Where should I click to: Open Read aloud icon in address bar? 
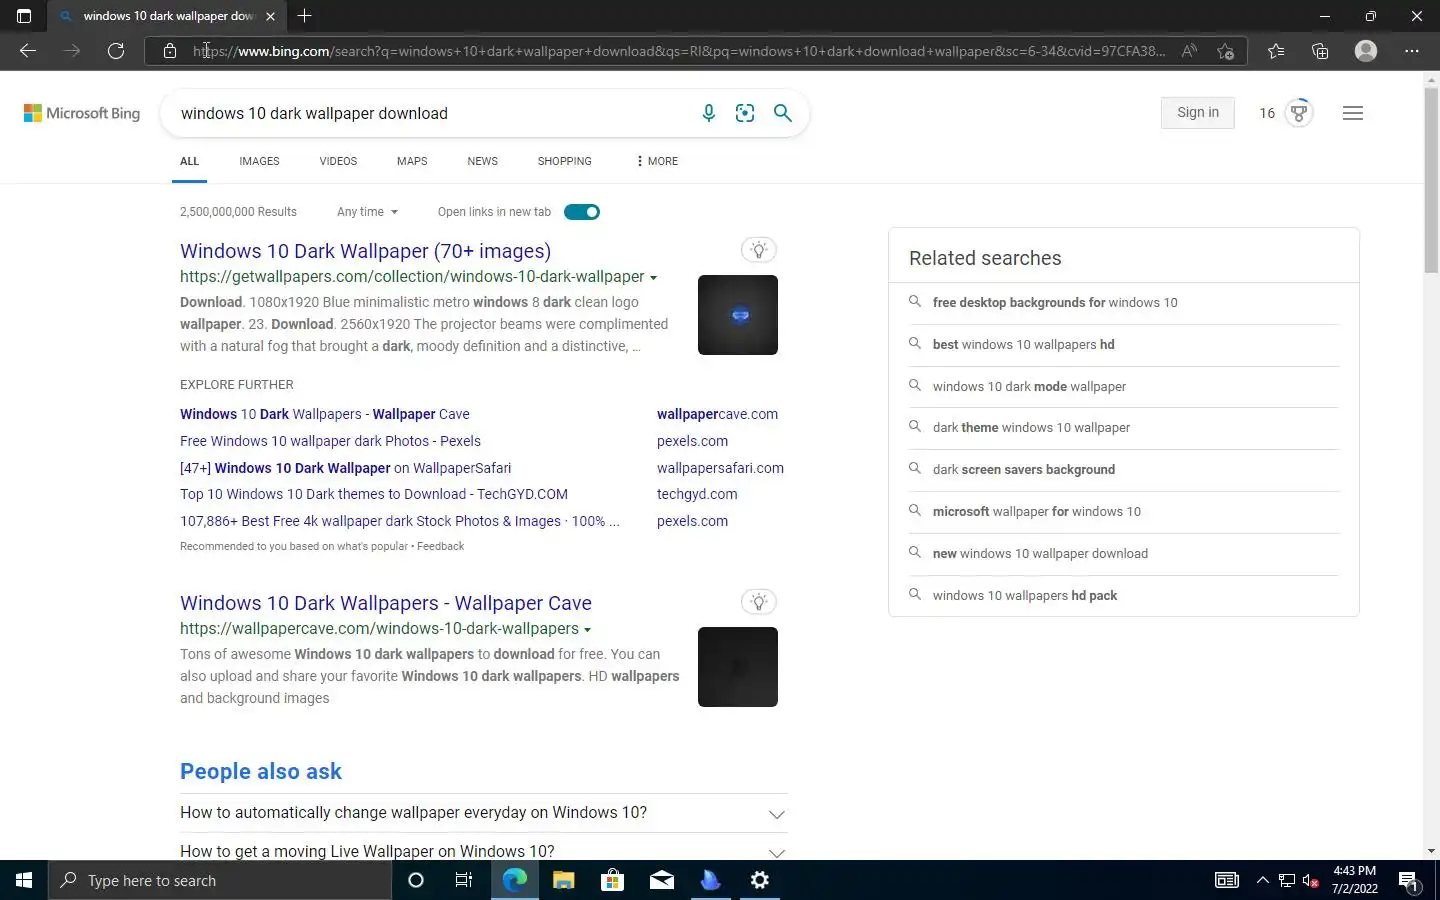[1189, 51]
